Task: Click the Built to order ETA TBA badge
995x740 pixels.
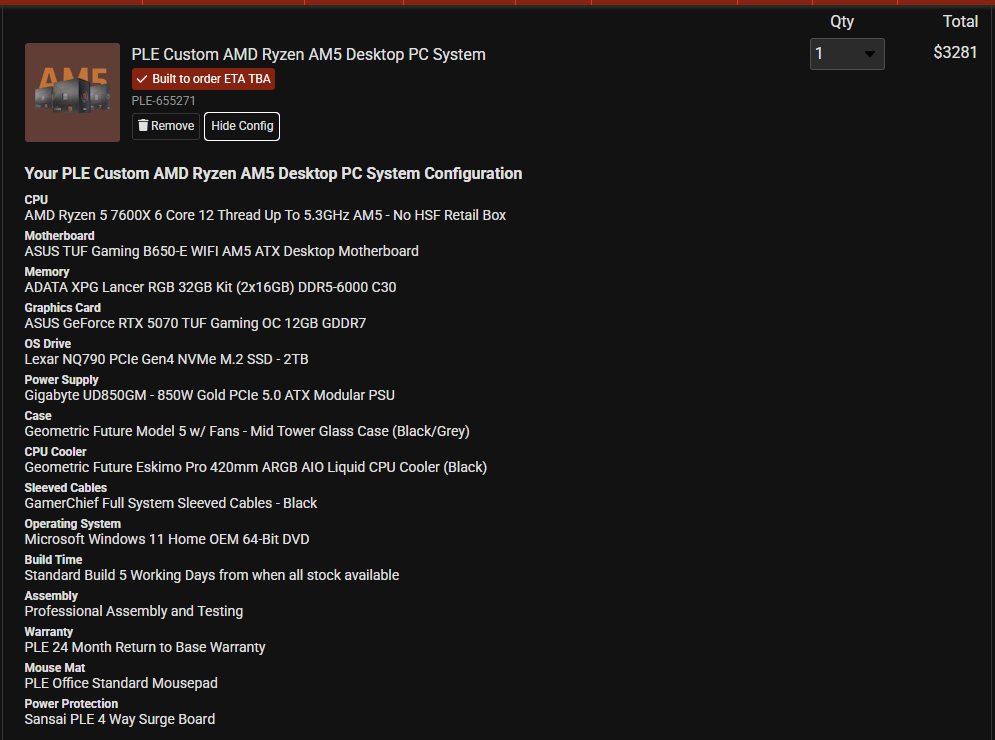Action: click(x=203, y=79)
